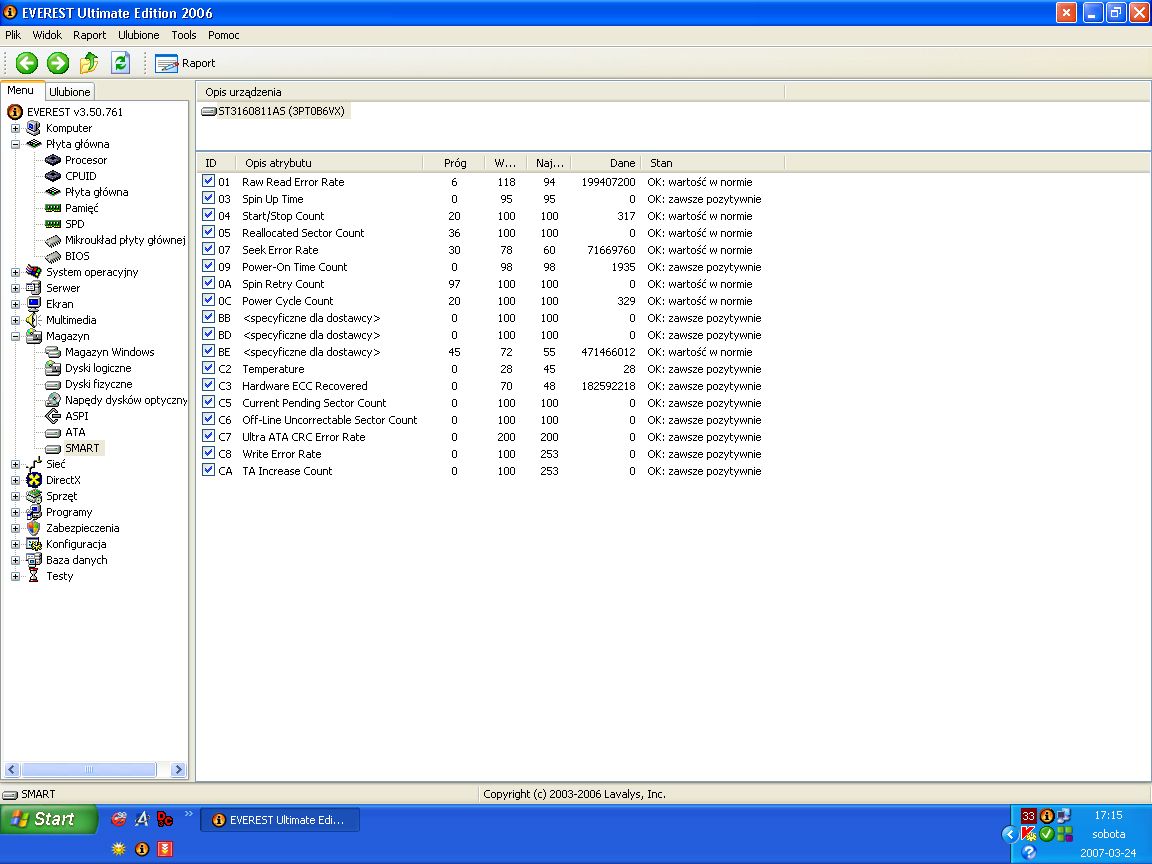Click the Baza danych icon
Image resolution: width=1152 pixels, height=864 pixels.
[x=34, y=560]
